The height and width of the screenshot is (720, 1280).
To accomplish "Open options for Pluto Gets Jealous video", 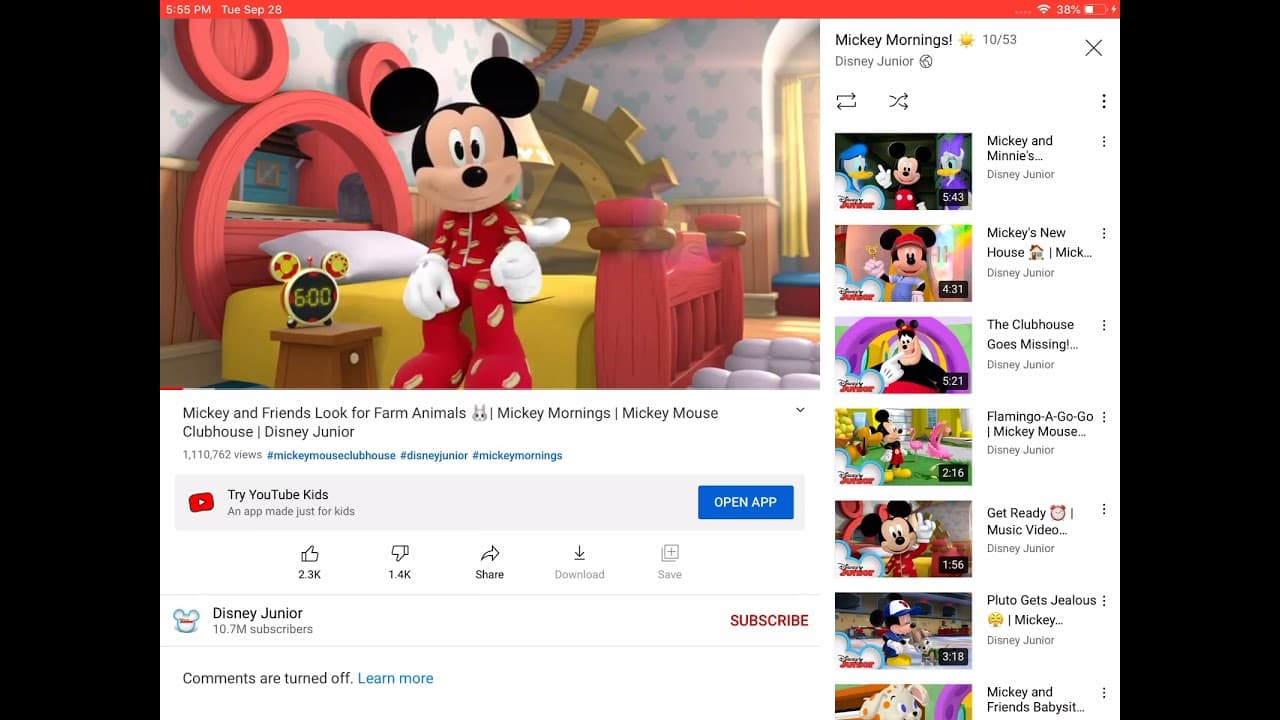I will [1104, 601].
